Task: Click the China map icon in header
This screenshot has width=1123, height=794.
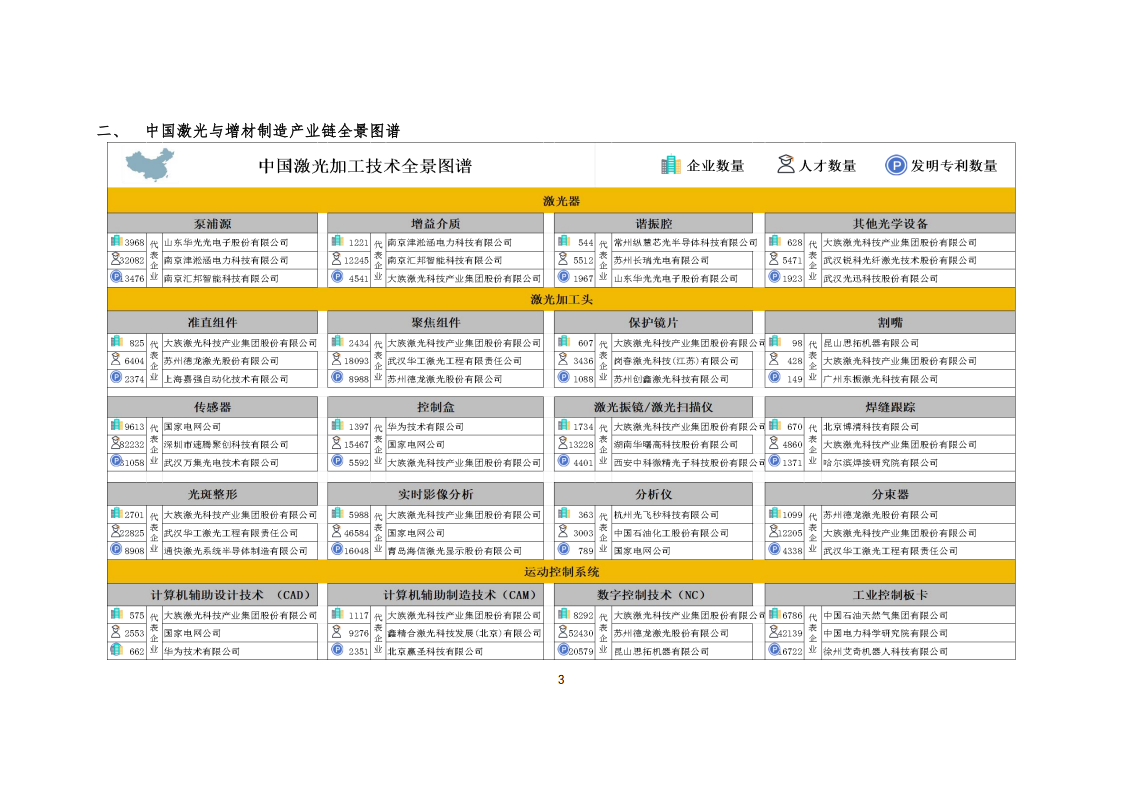Action: tap(151, 164)
